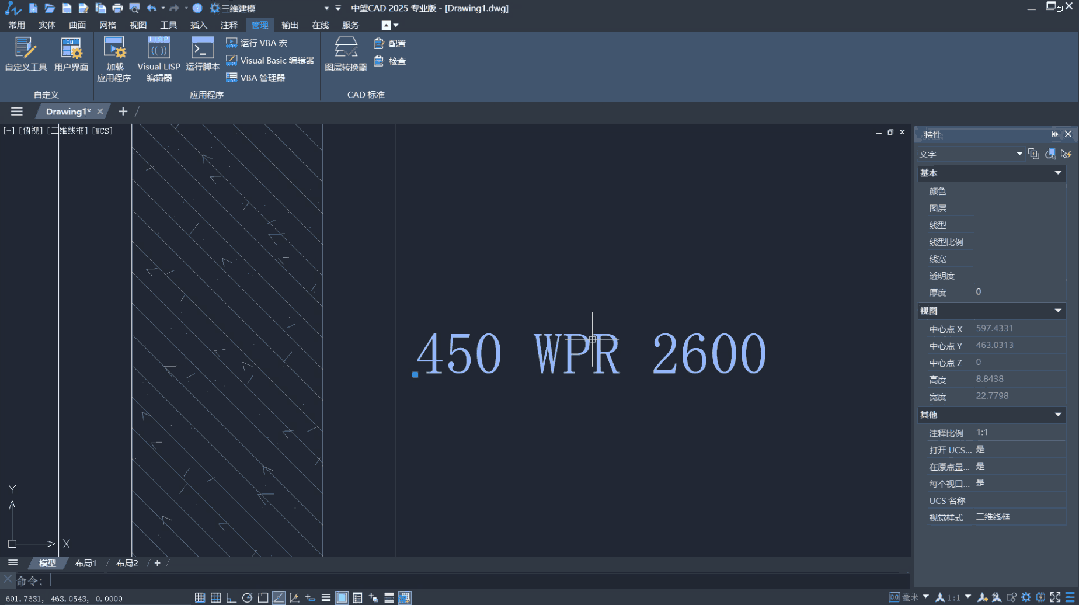Toggle ortho mode in the status bar
This screenshot has height=605, width=1079.
(232, 598)
